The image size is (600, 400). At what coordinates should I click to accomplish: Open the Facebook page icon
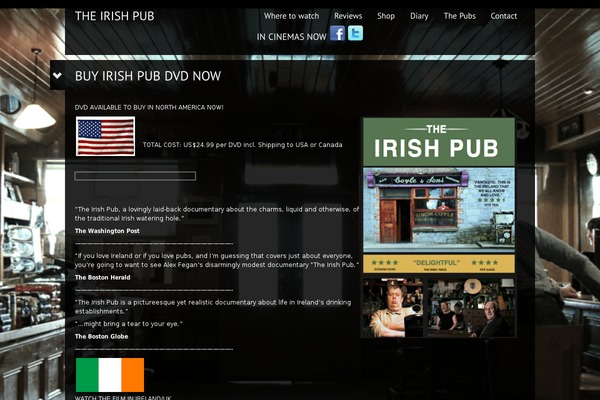tap(337, 33)
